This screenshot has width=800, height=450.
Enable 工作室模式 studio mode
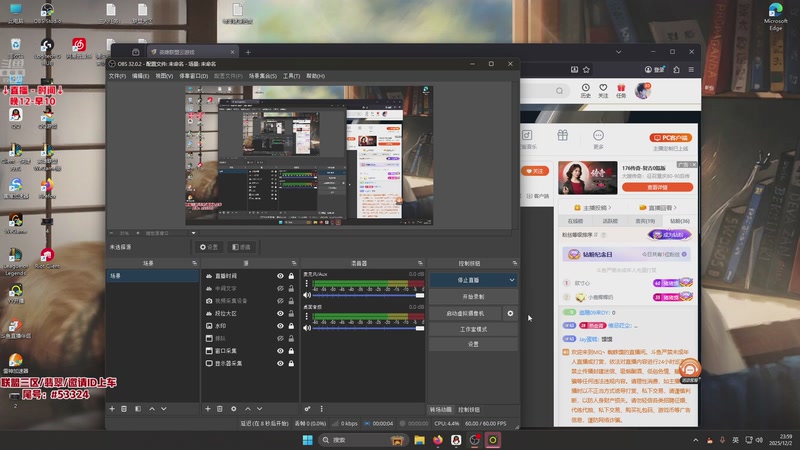tap(473, 330)
